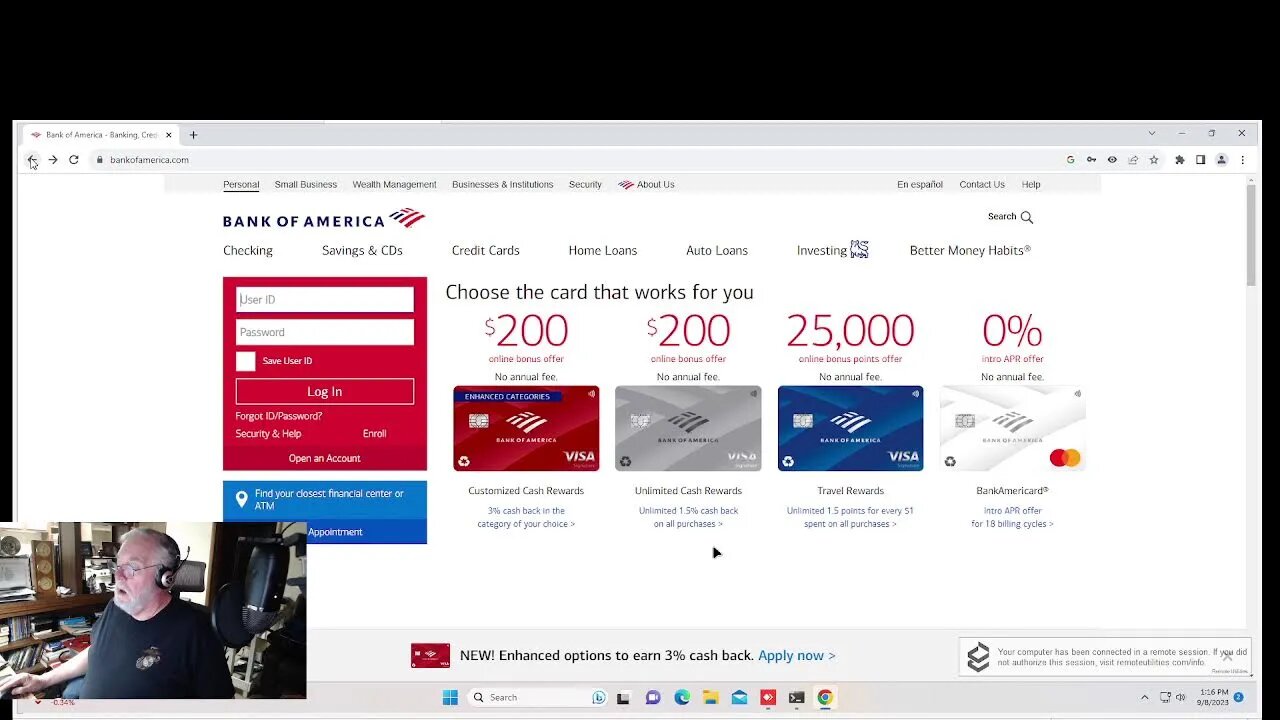Select the Personal tab

(x=241, y=185)
